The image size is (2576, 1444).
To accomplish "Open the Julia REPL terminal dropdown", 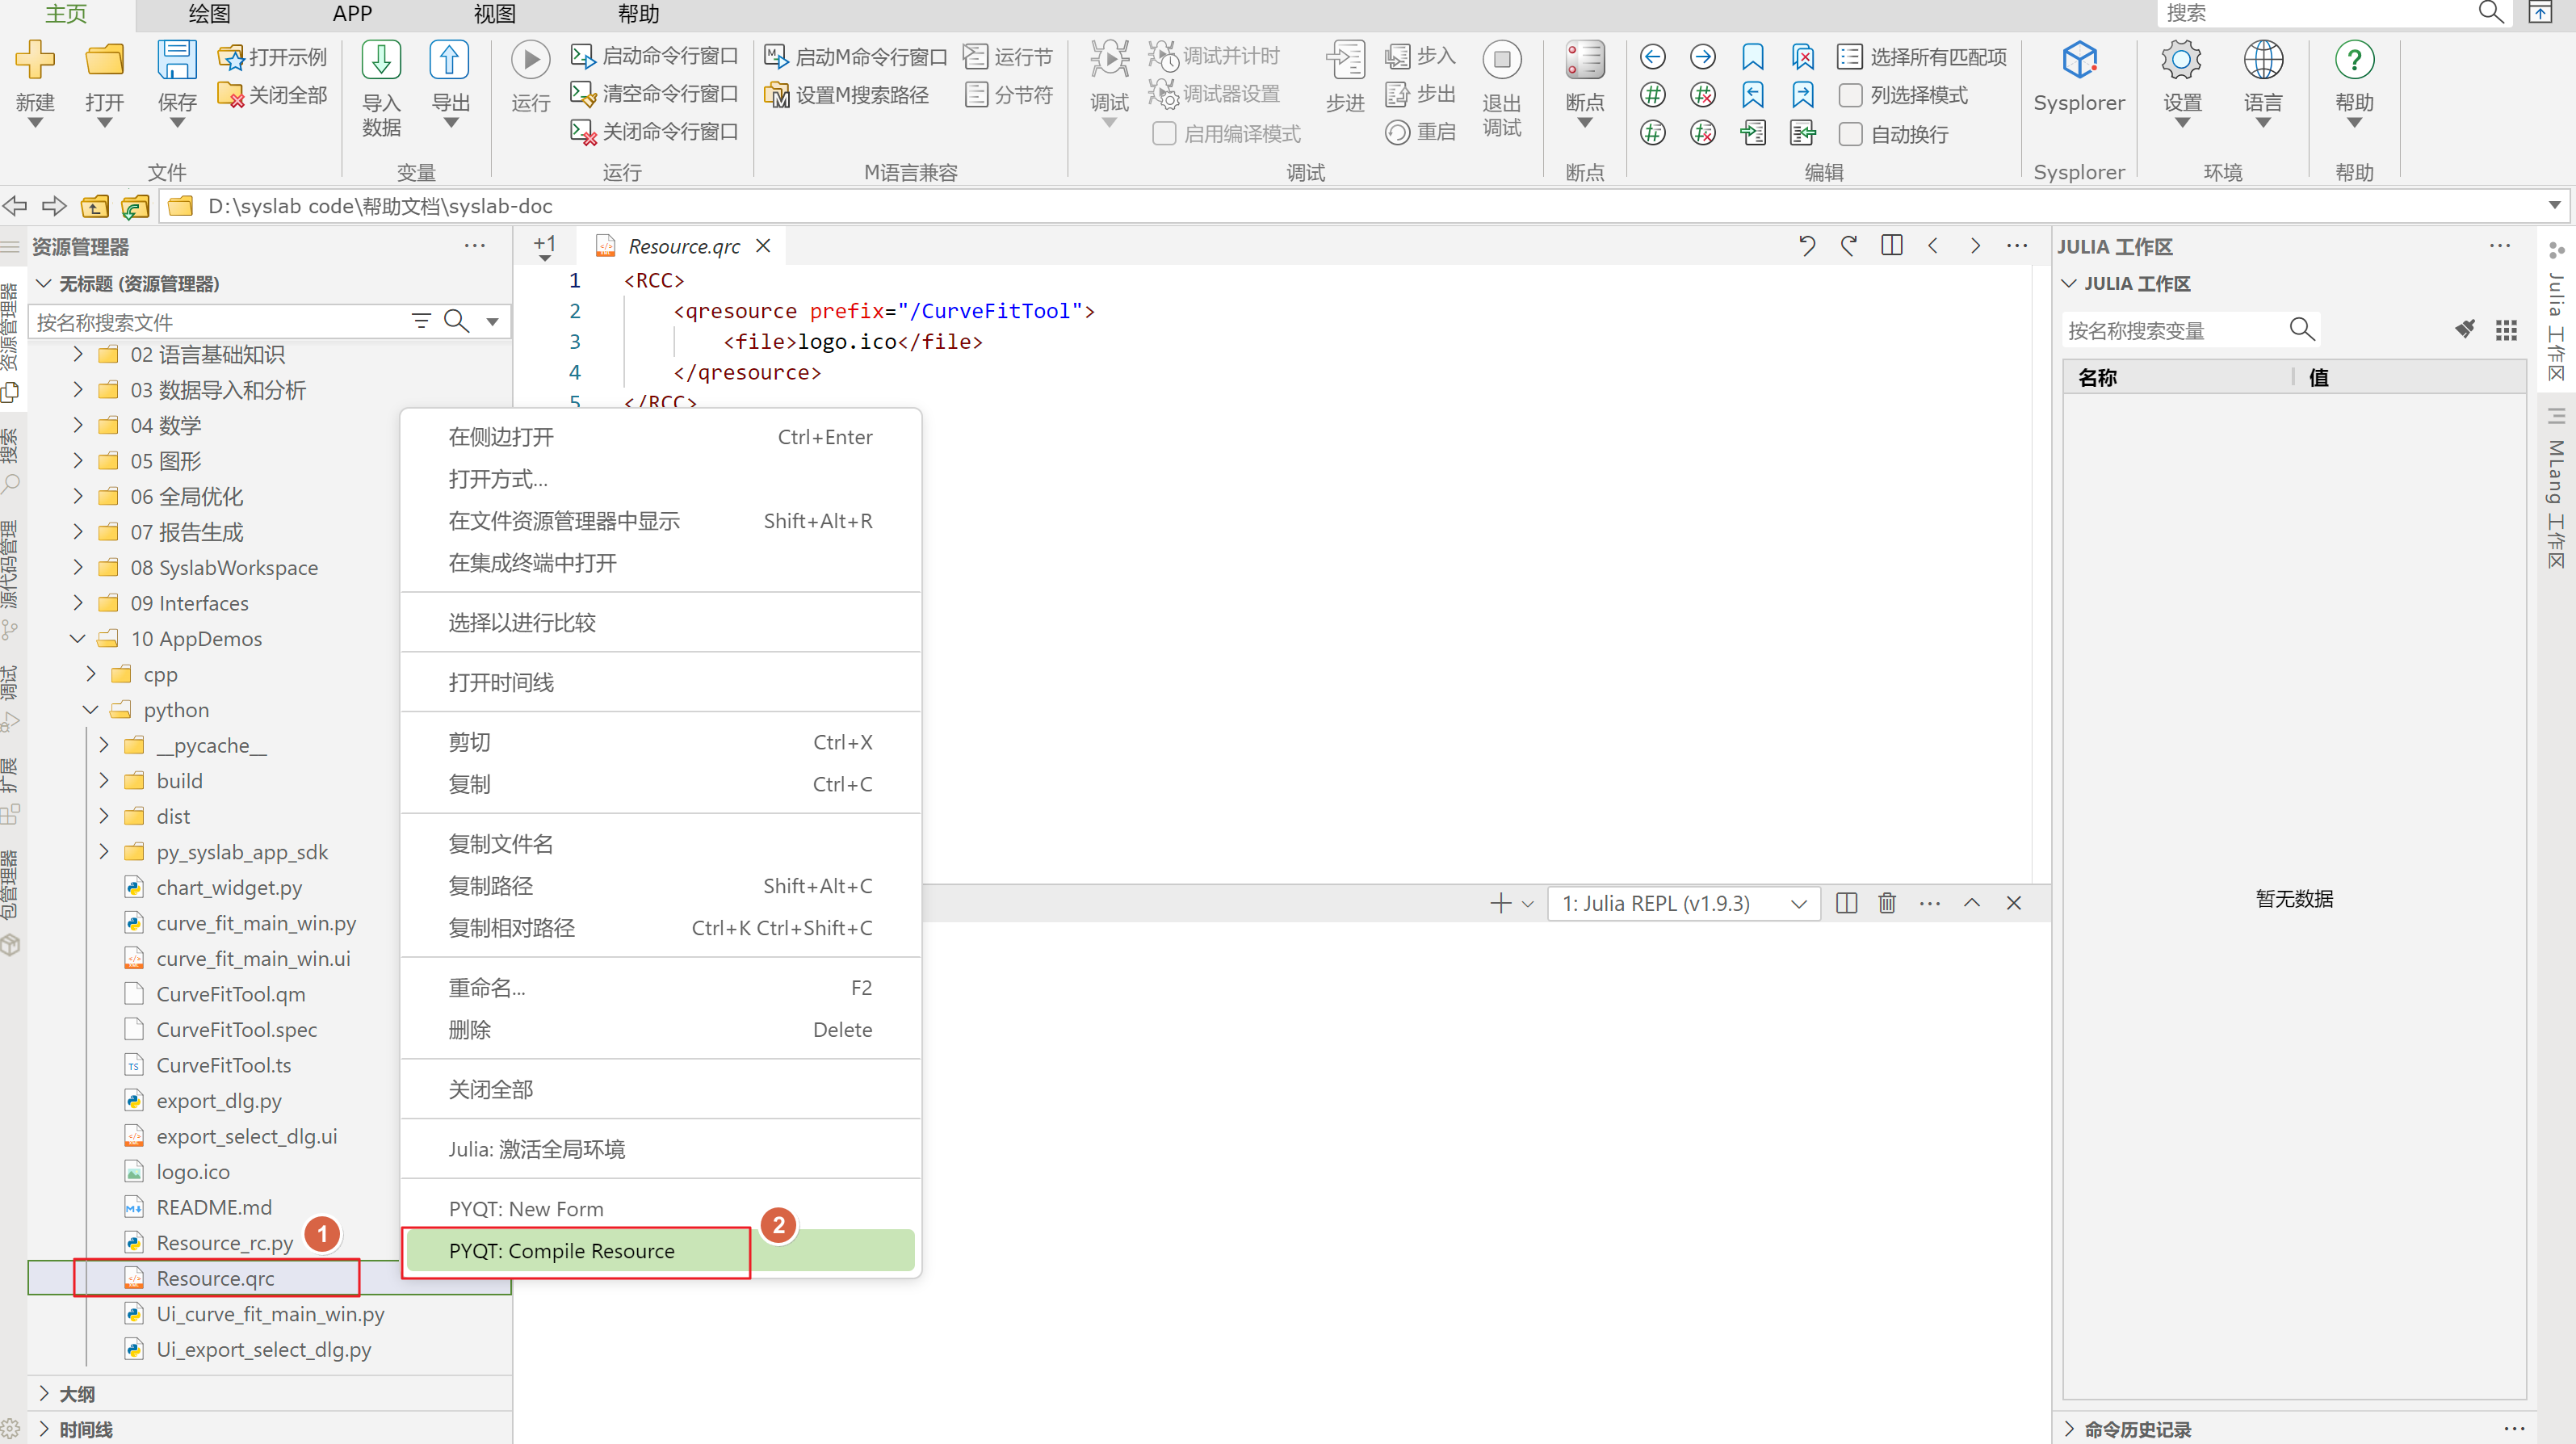I will click(1684, 904).
